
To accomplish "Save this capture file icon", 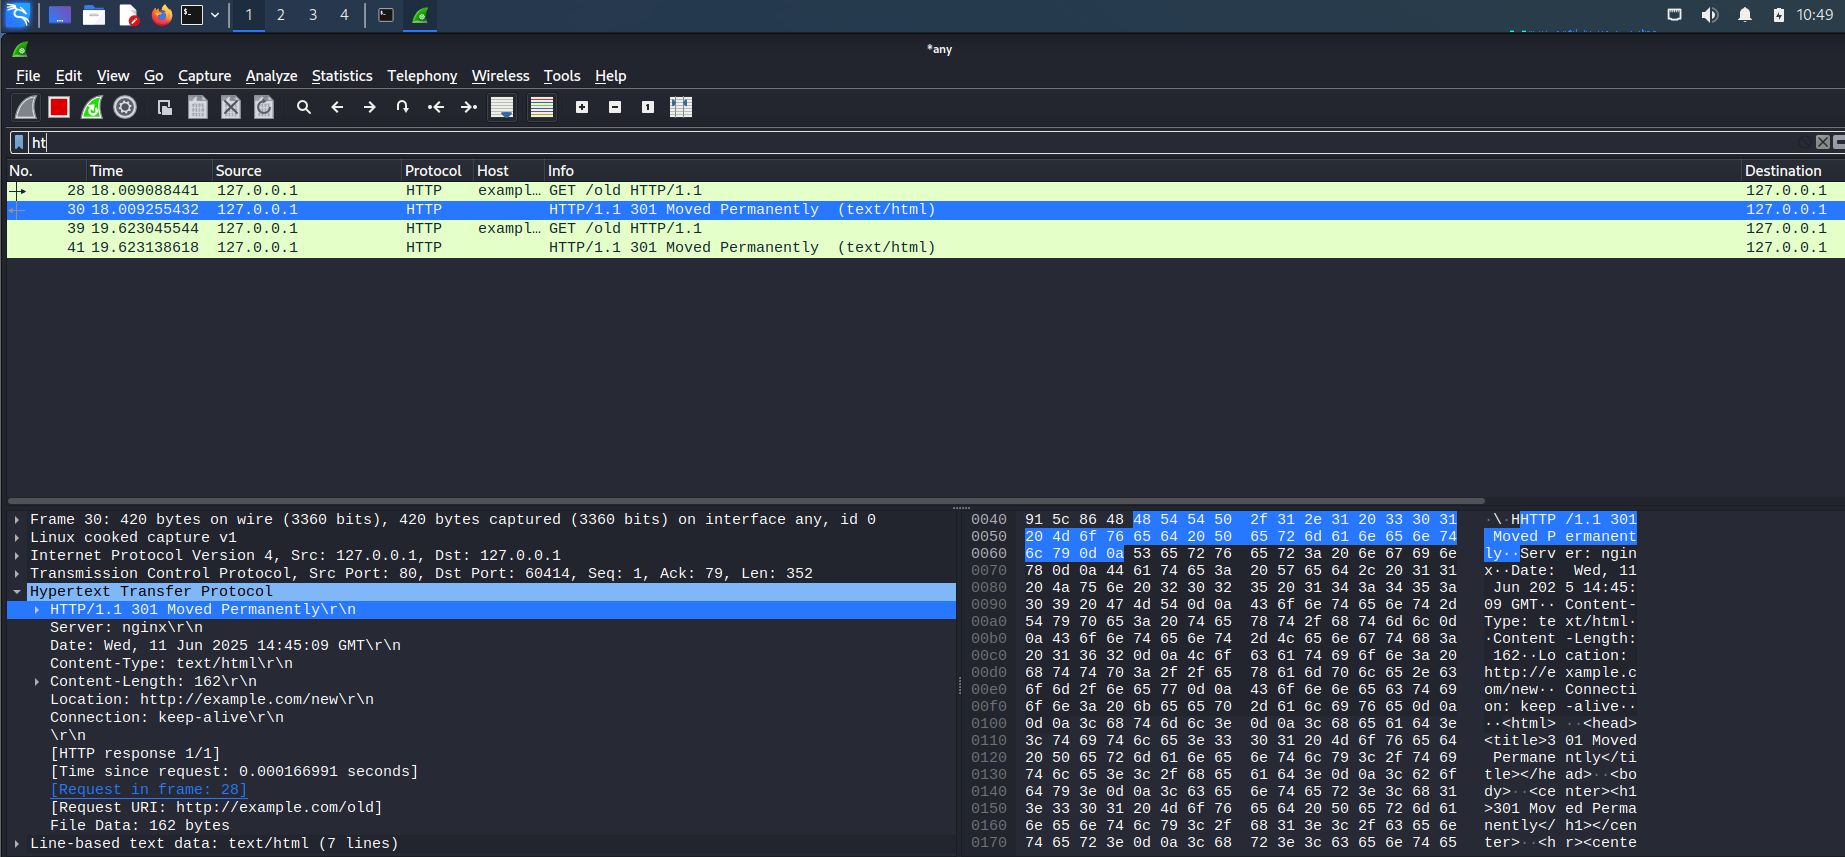I will (x=198, y=107).
